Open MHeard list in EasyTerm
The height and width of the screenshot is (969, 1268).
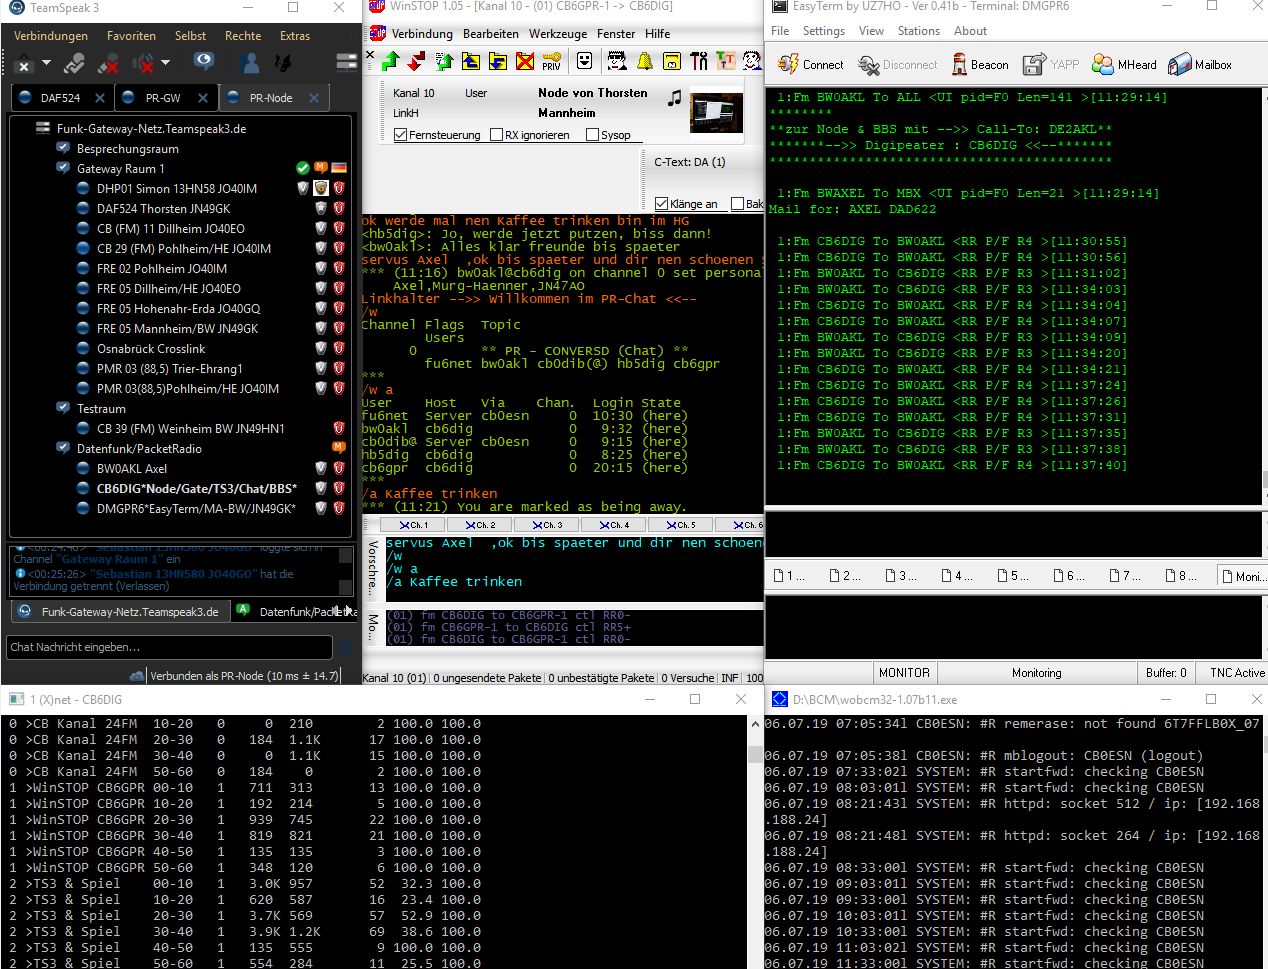click(1124, 65)
